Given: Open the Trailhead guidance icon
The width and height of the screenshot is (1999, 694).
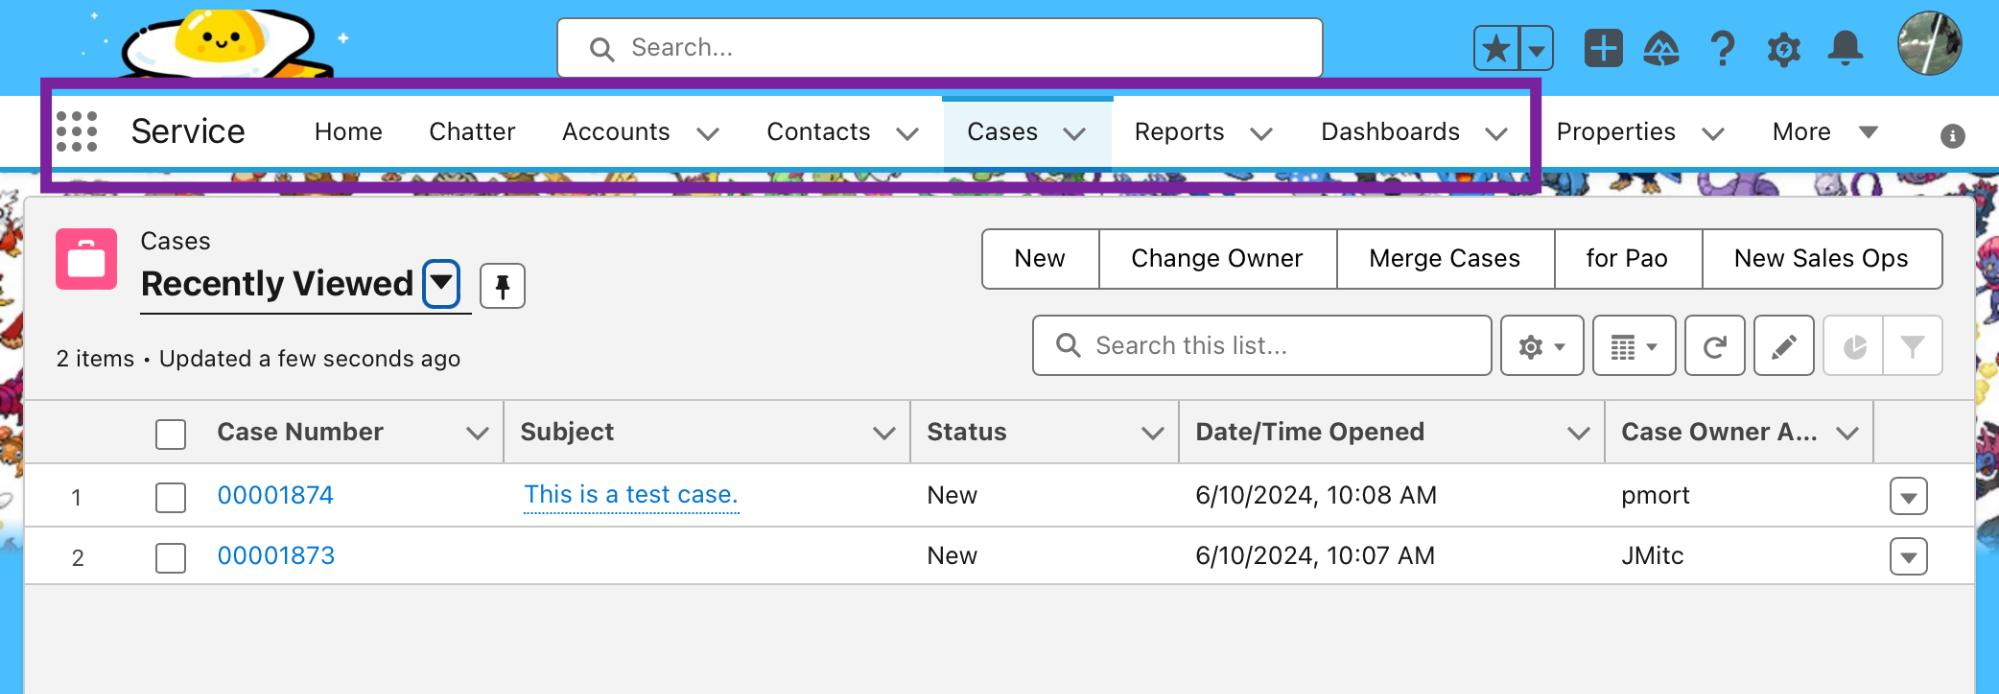Looking at the screenshot, I should click(1661, 48).
